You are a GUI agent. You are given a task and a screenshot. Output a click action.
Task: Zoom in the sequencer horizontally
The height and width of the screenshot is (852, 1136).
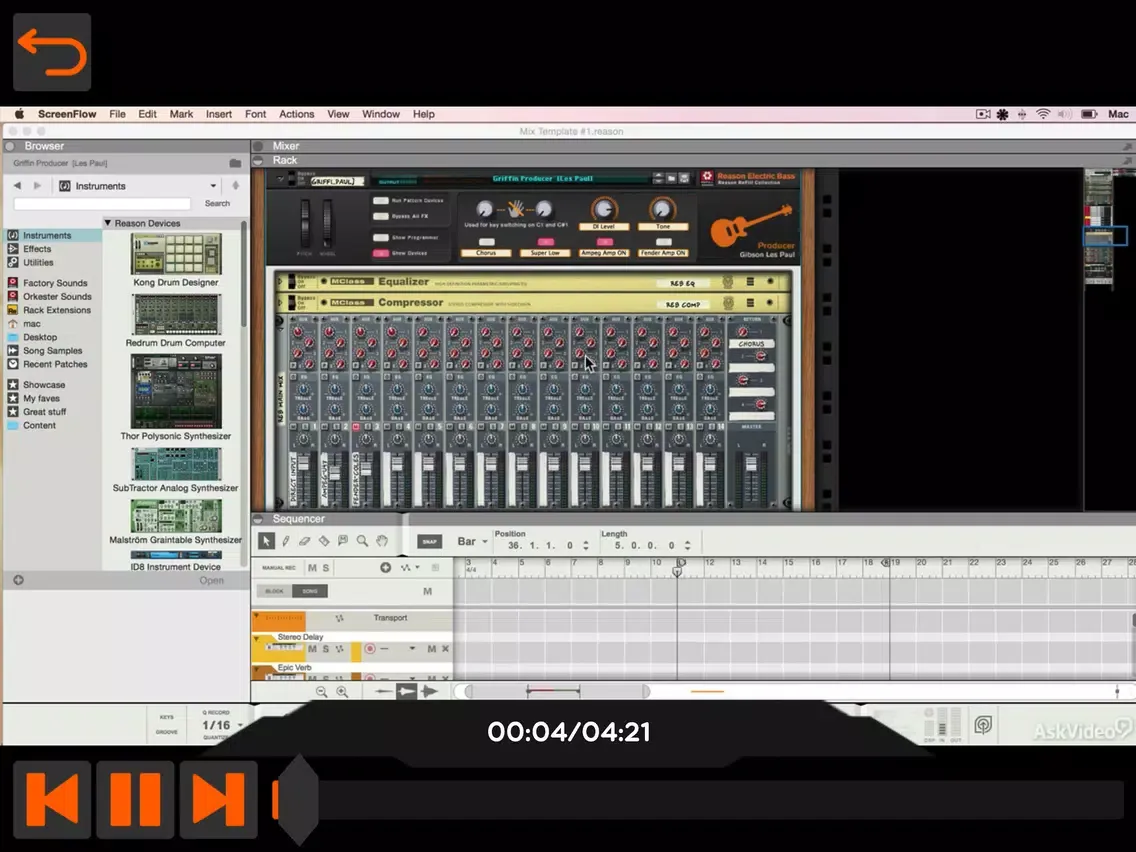coord(342,692)
